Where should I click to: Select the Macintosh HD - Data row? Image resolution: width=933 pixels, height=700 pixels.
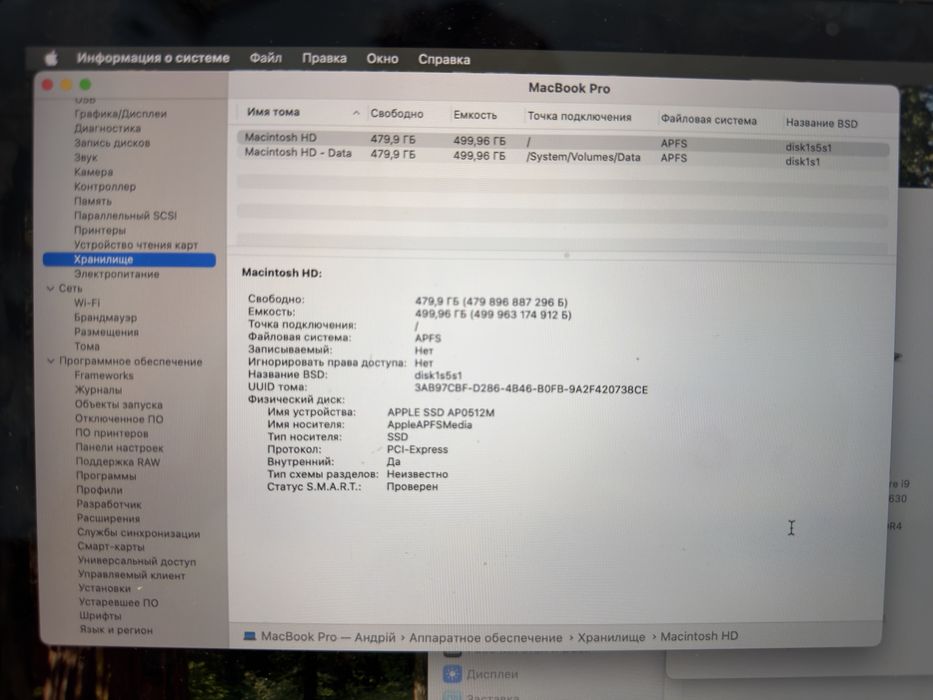pyautogui.click(x=563, y=156)
